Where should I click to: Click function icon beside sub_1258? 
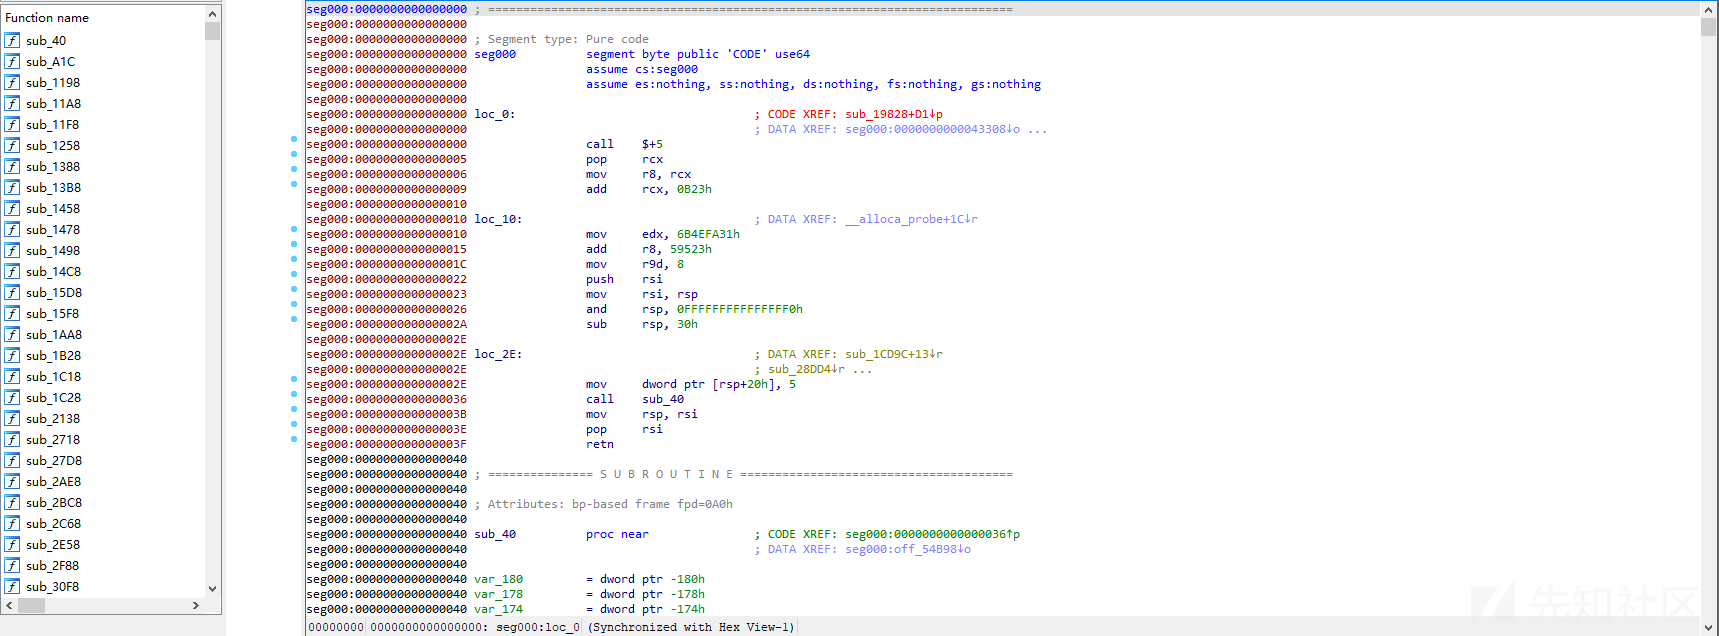(12, 145)
